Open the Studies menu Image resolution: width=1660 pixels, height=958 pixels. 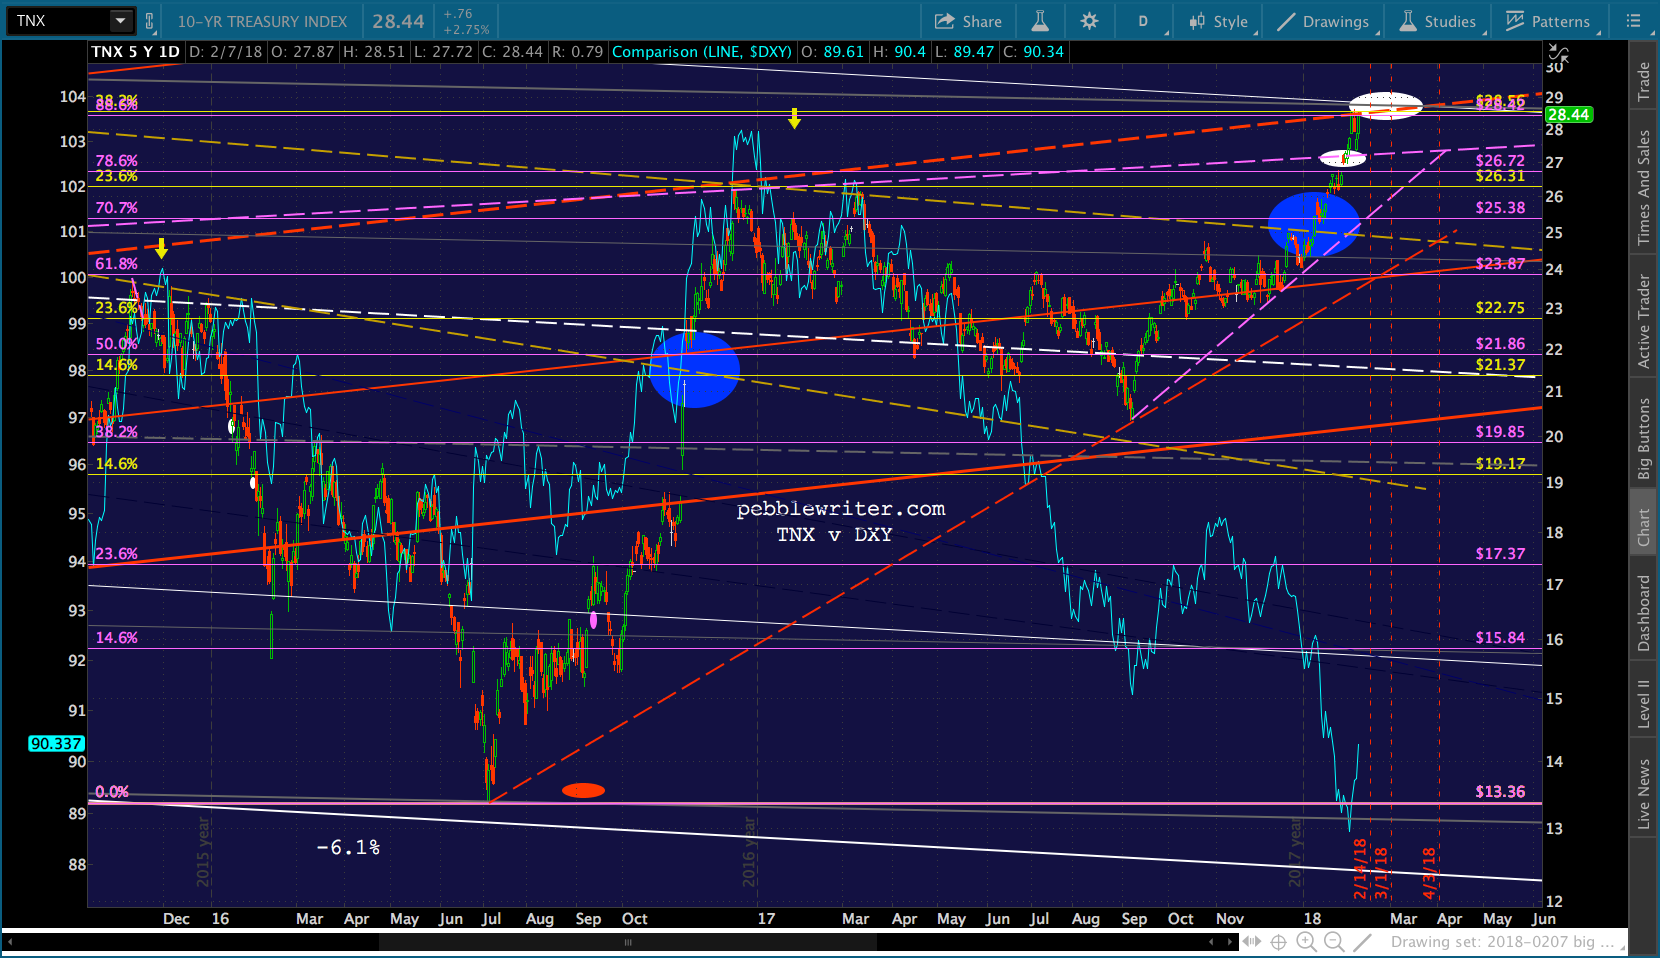pos(1438,21)
